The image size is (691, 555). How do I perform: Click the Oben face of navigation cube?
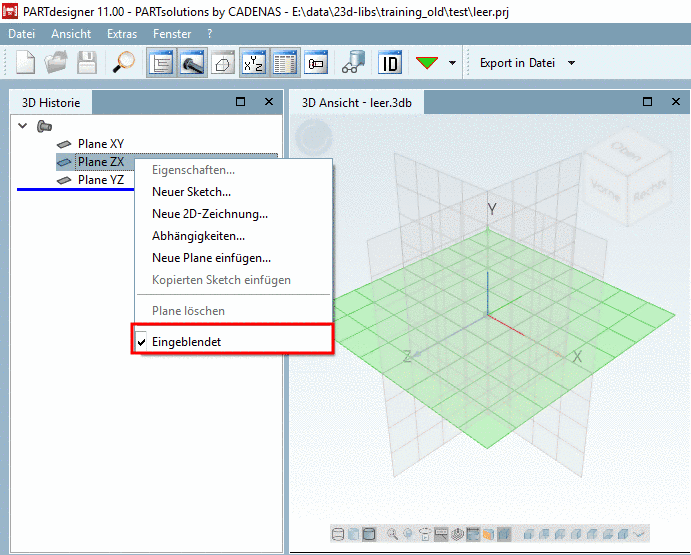[x=626, y=152]
